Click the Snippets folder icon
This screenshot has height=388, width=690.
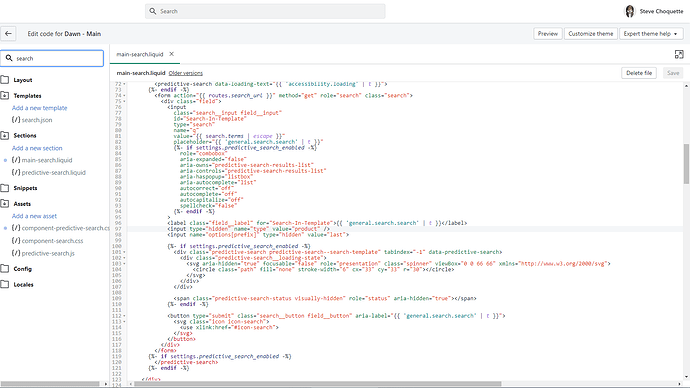click(5, 188)
